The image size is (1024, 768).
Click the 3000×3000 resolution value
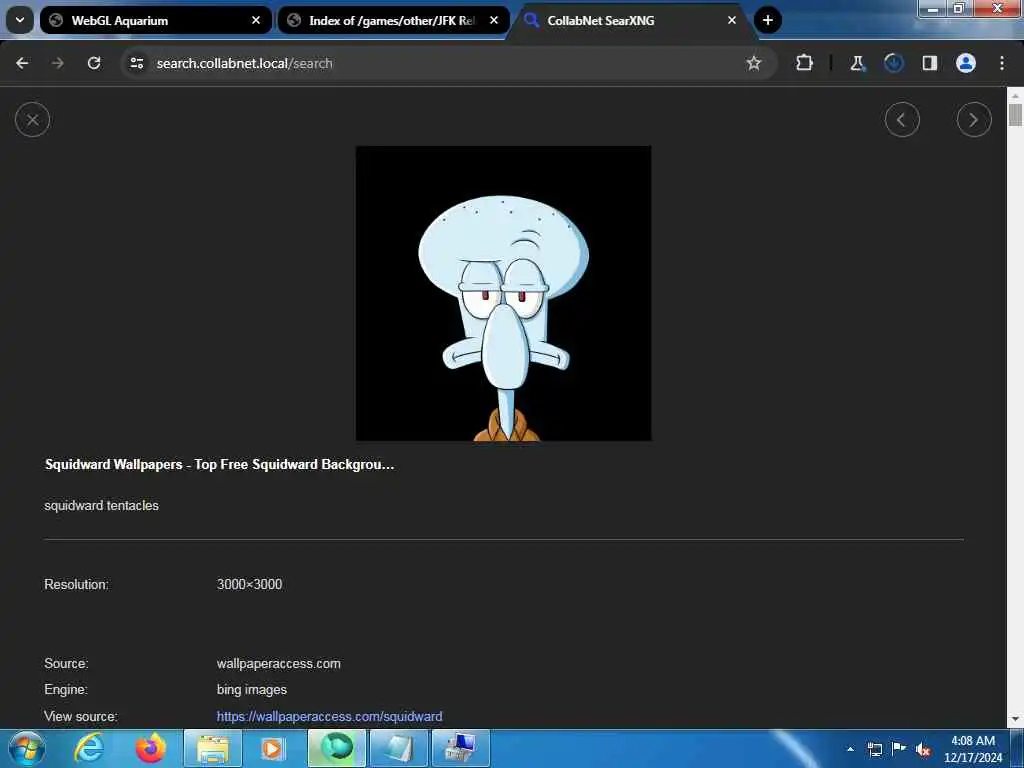[249, 584]
